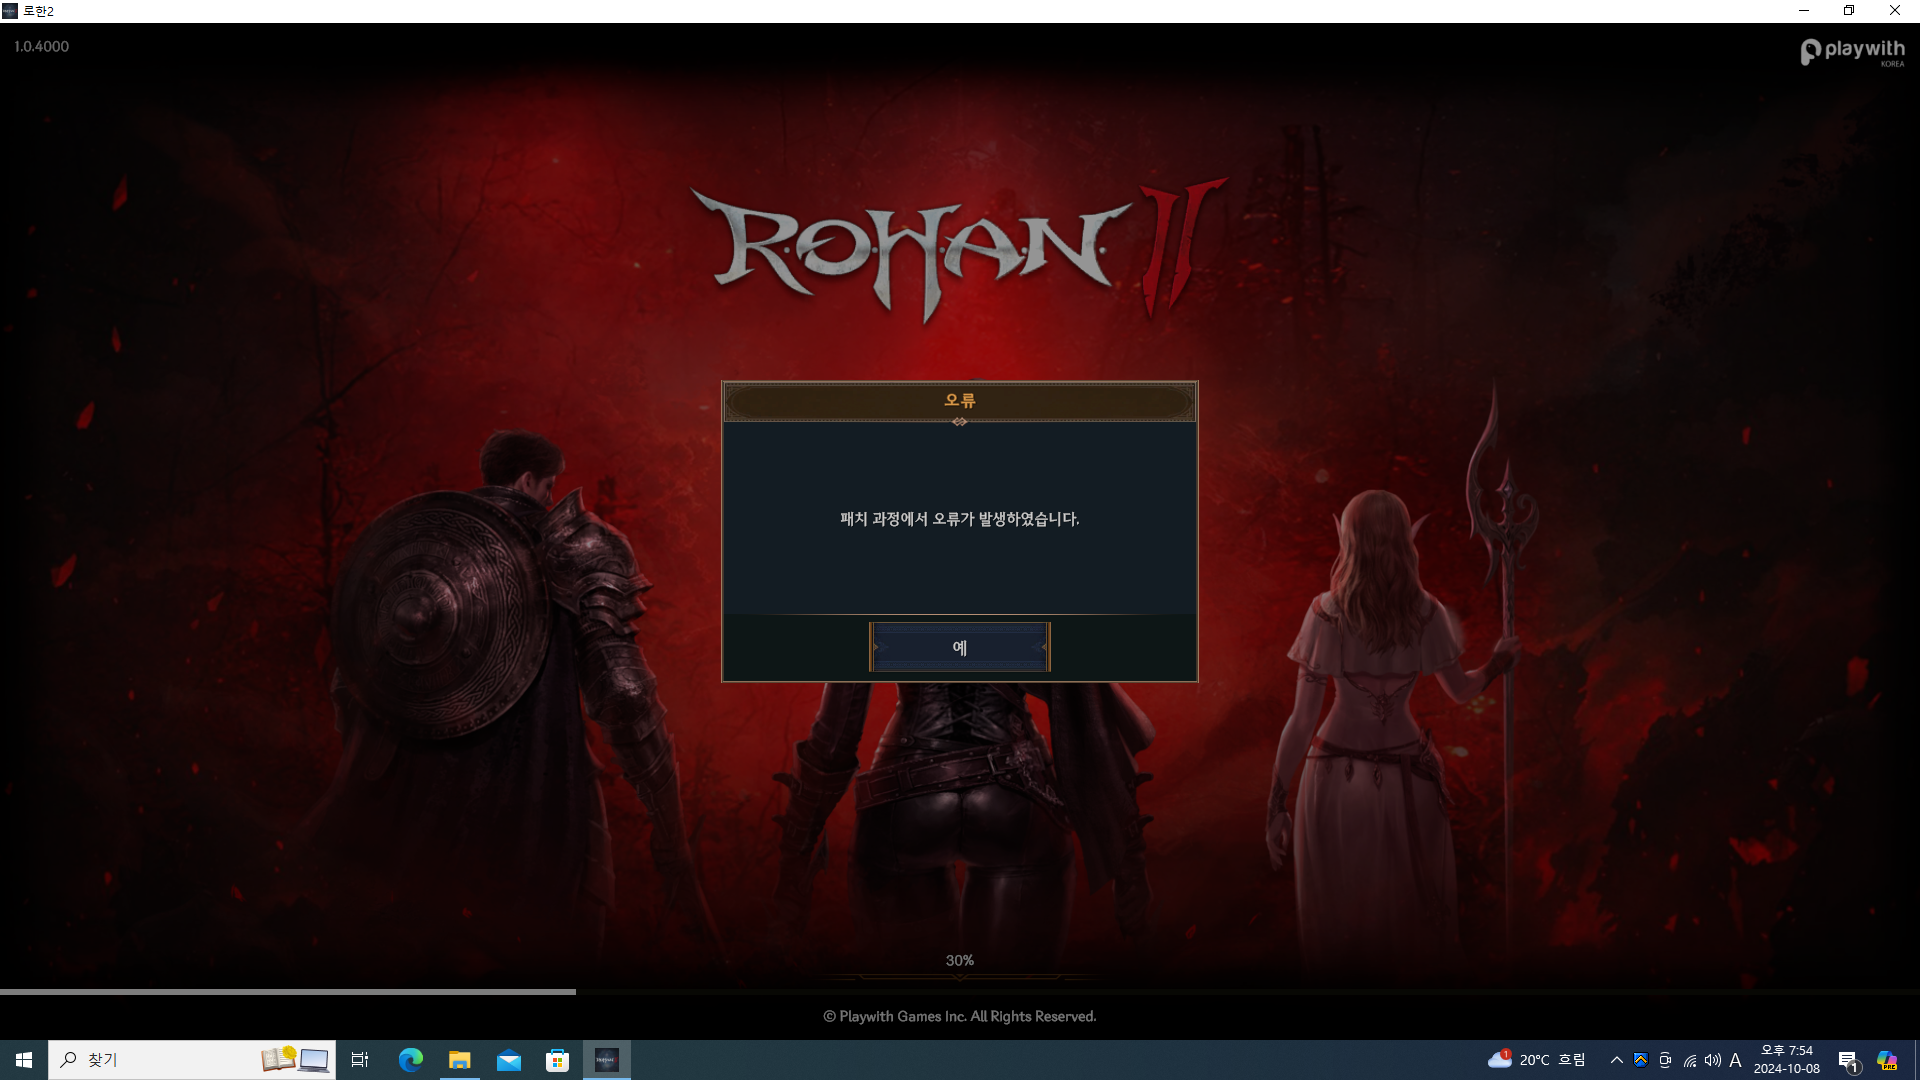Close the 로한2 game window

coord(1895,11)
